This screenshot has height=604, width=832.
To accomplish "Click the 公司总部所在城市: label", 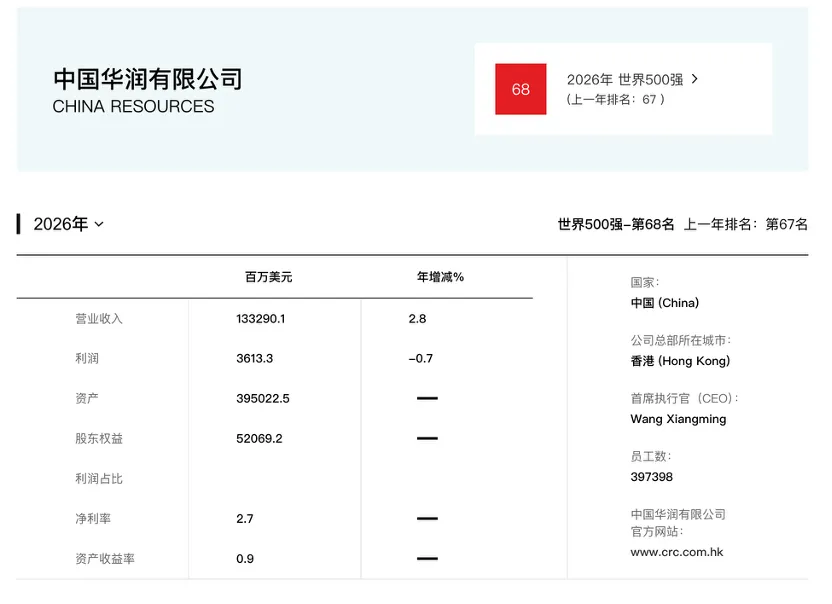I will (681, 340).
